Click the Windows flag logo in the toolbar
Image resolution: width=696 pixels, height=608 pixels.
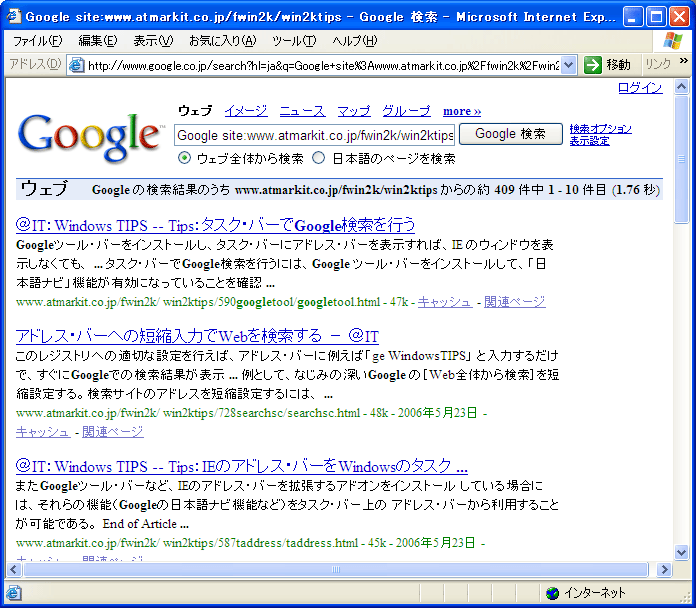coord(672,41)
